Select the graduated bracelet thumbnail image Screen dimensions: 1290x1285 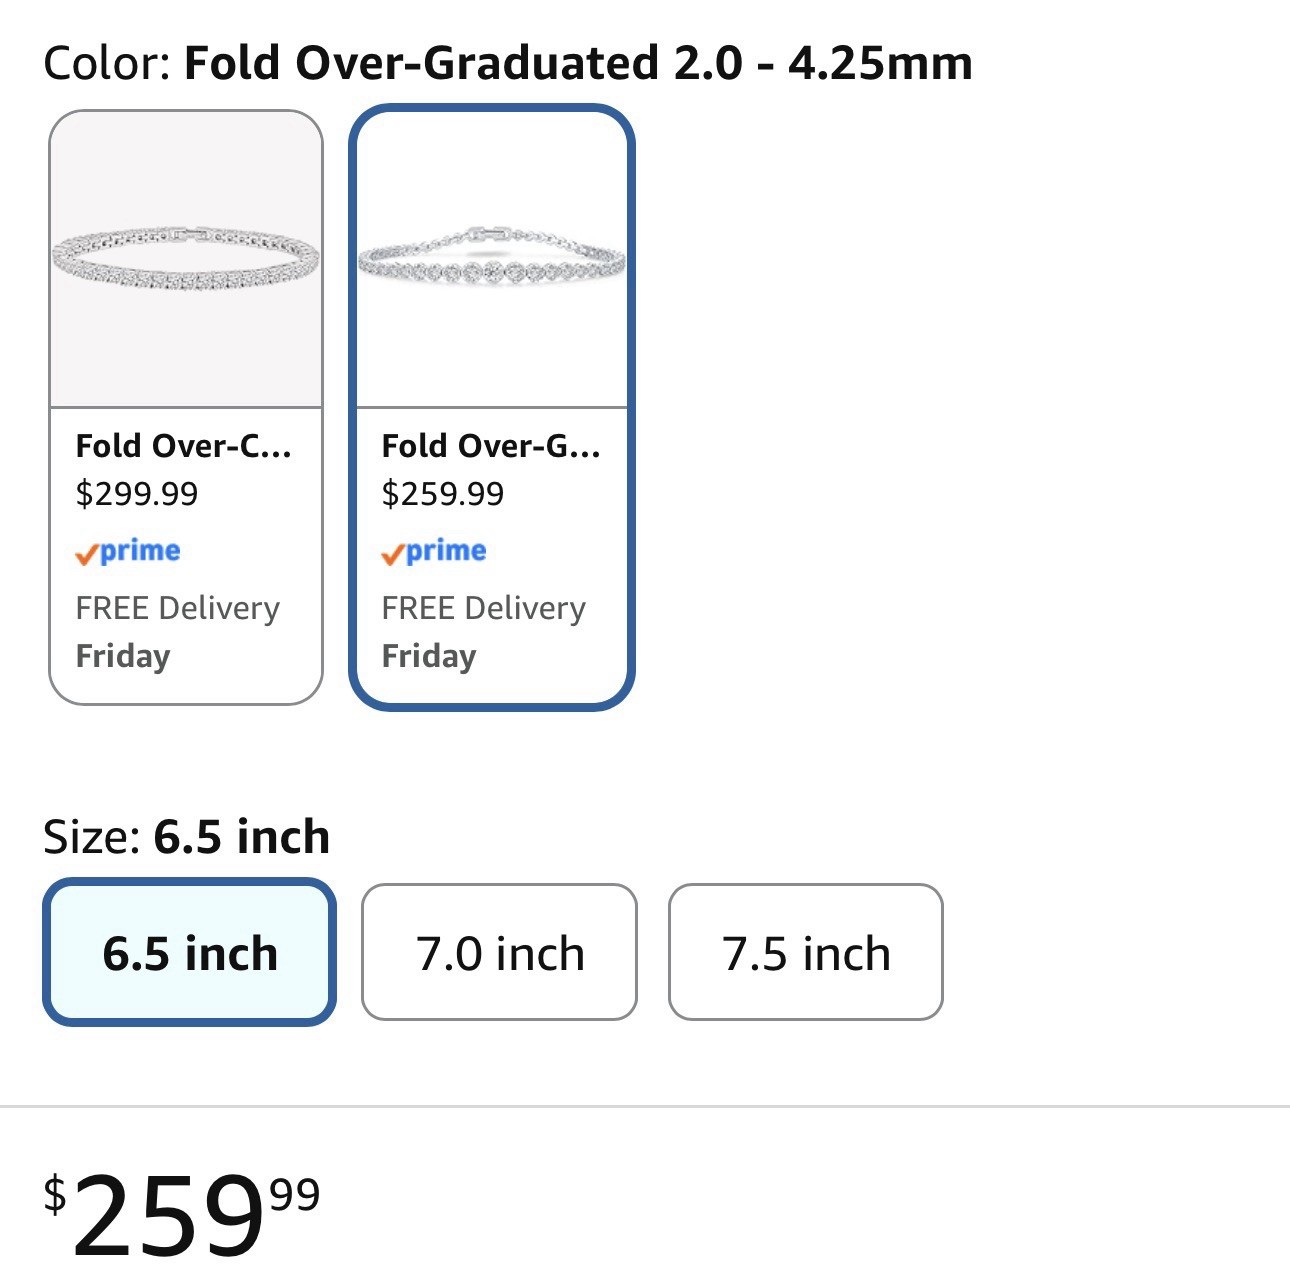492,259
